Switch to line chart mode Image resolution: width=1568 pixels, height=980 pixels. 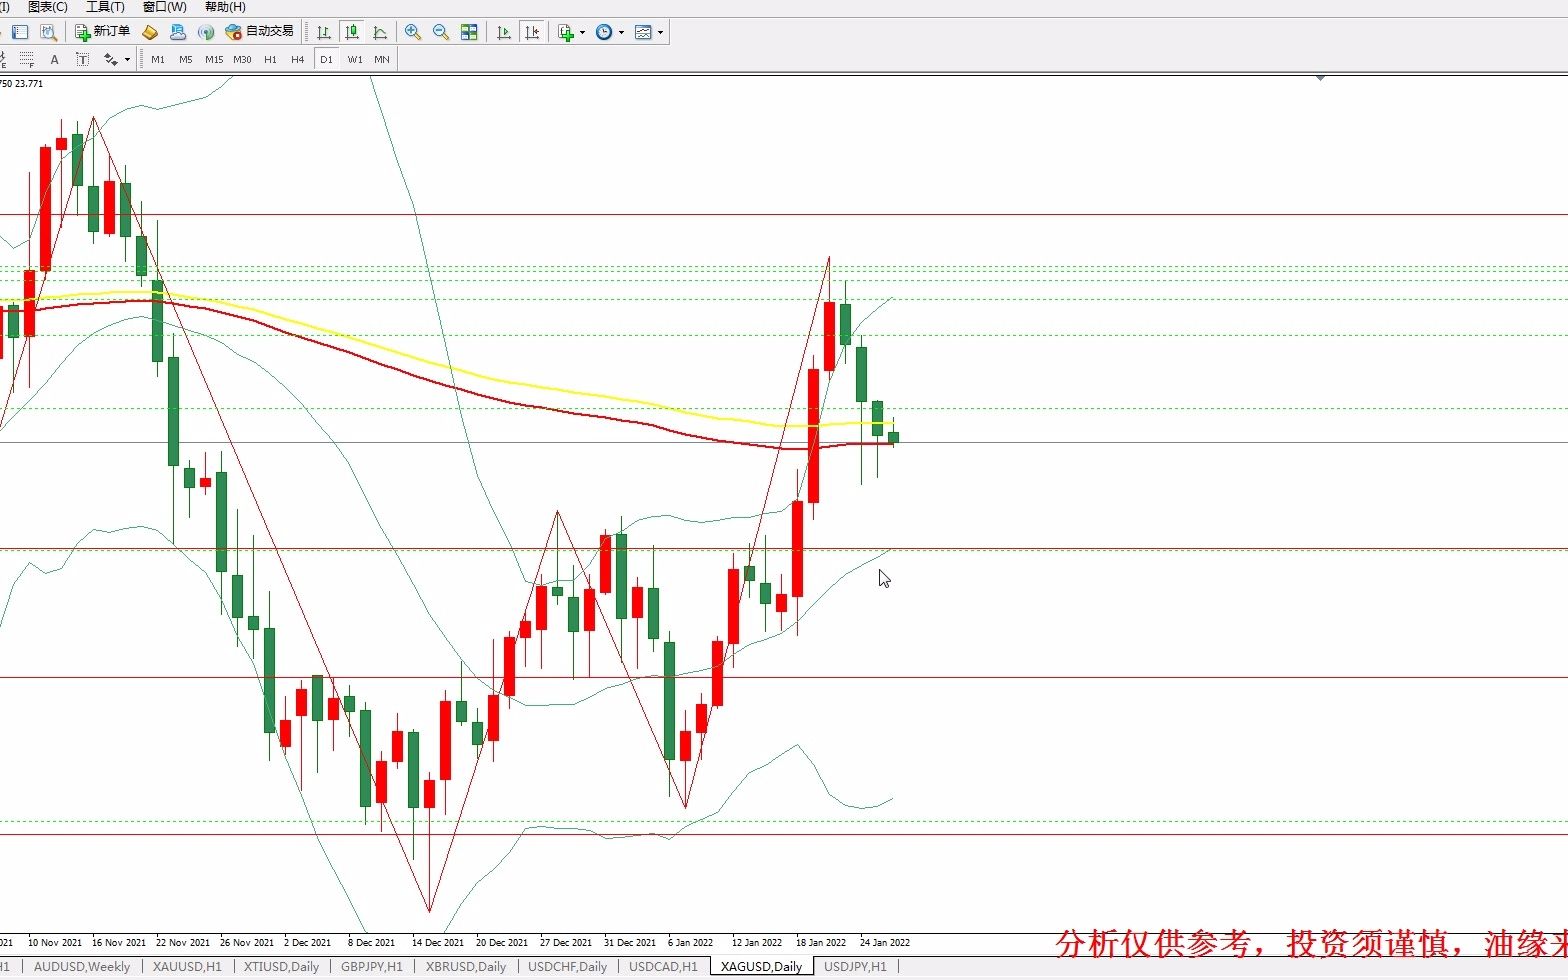tap(380, 32)
